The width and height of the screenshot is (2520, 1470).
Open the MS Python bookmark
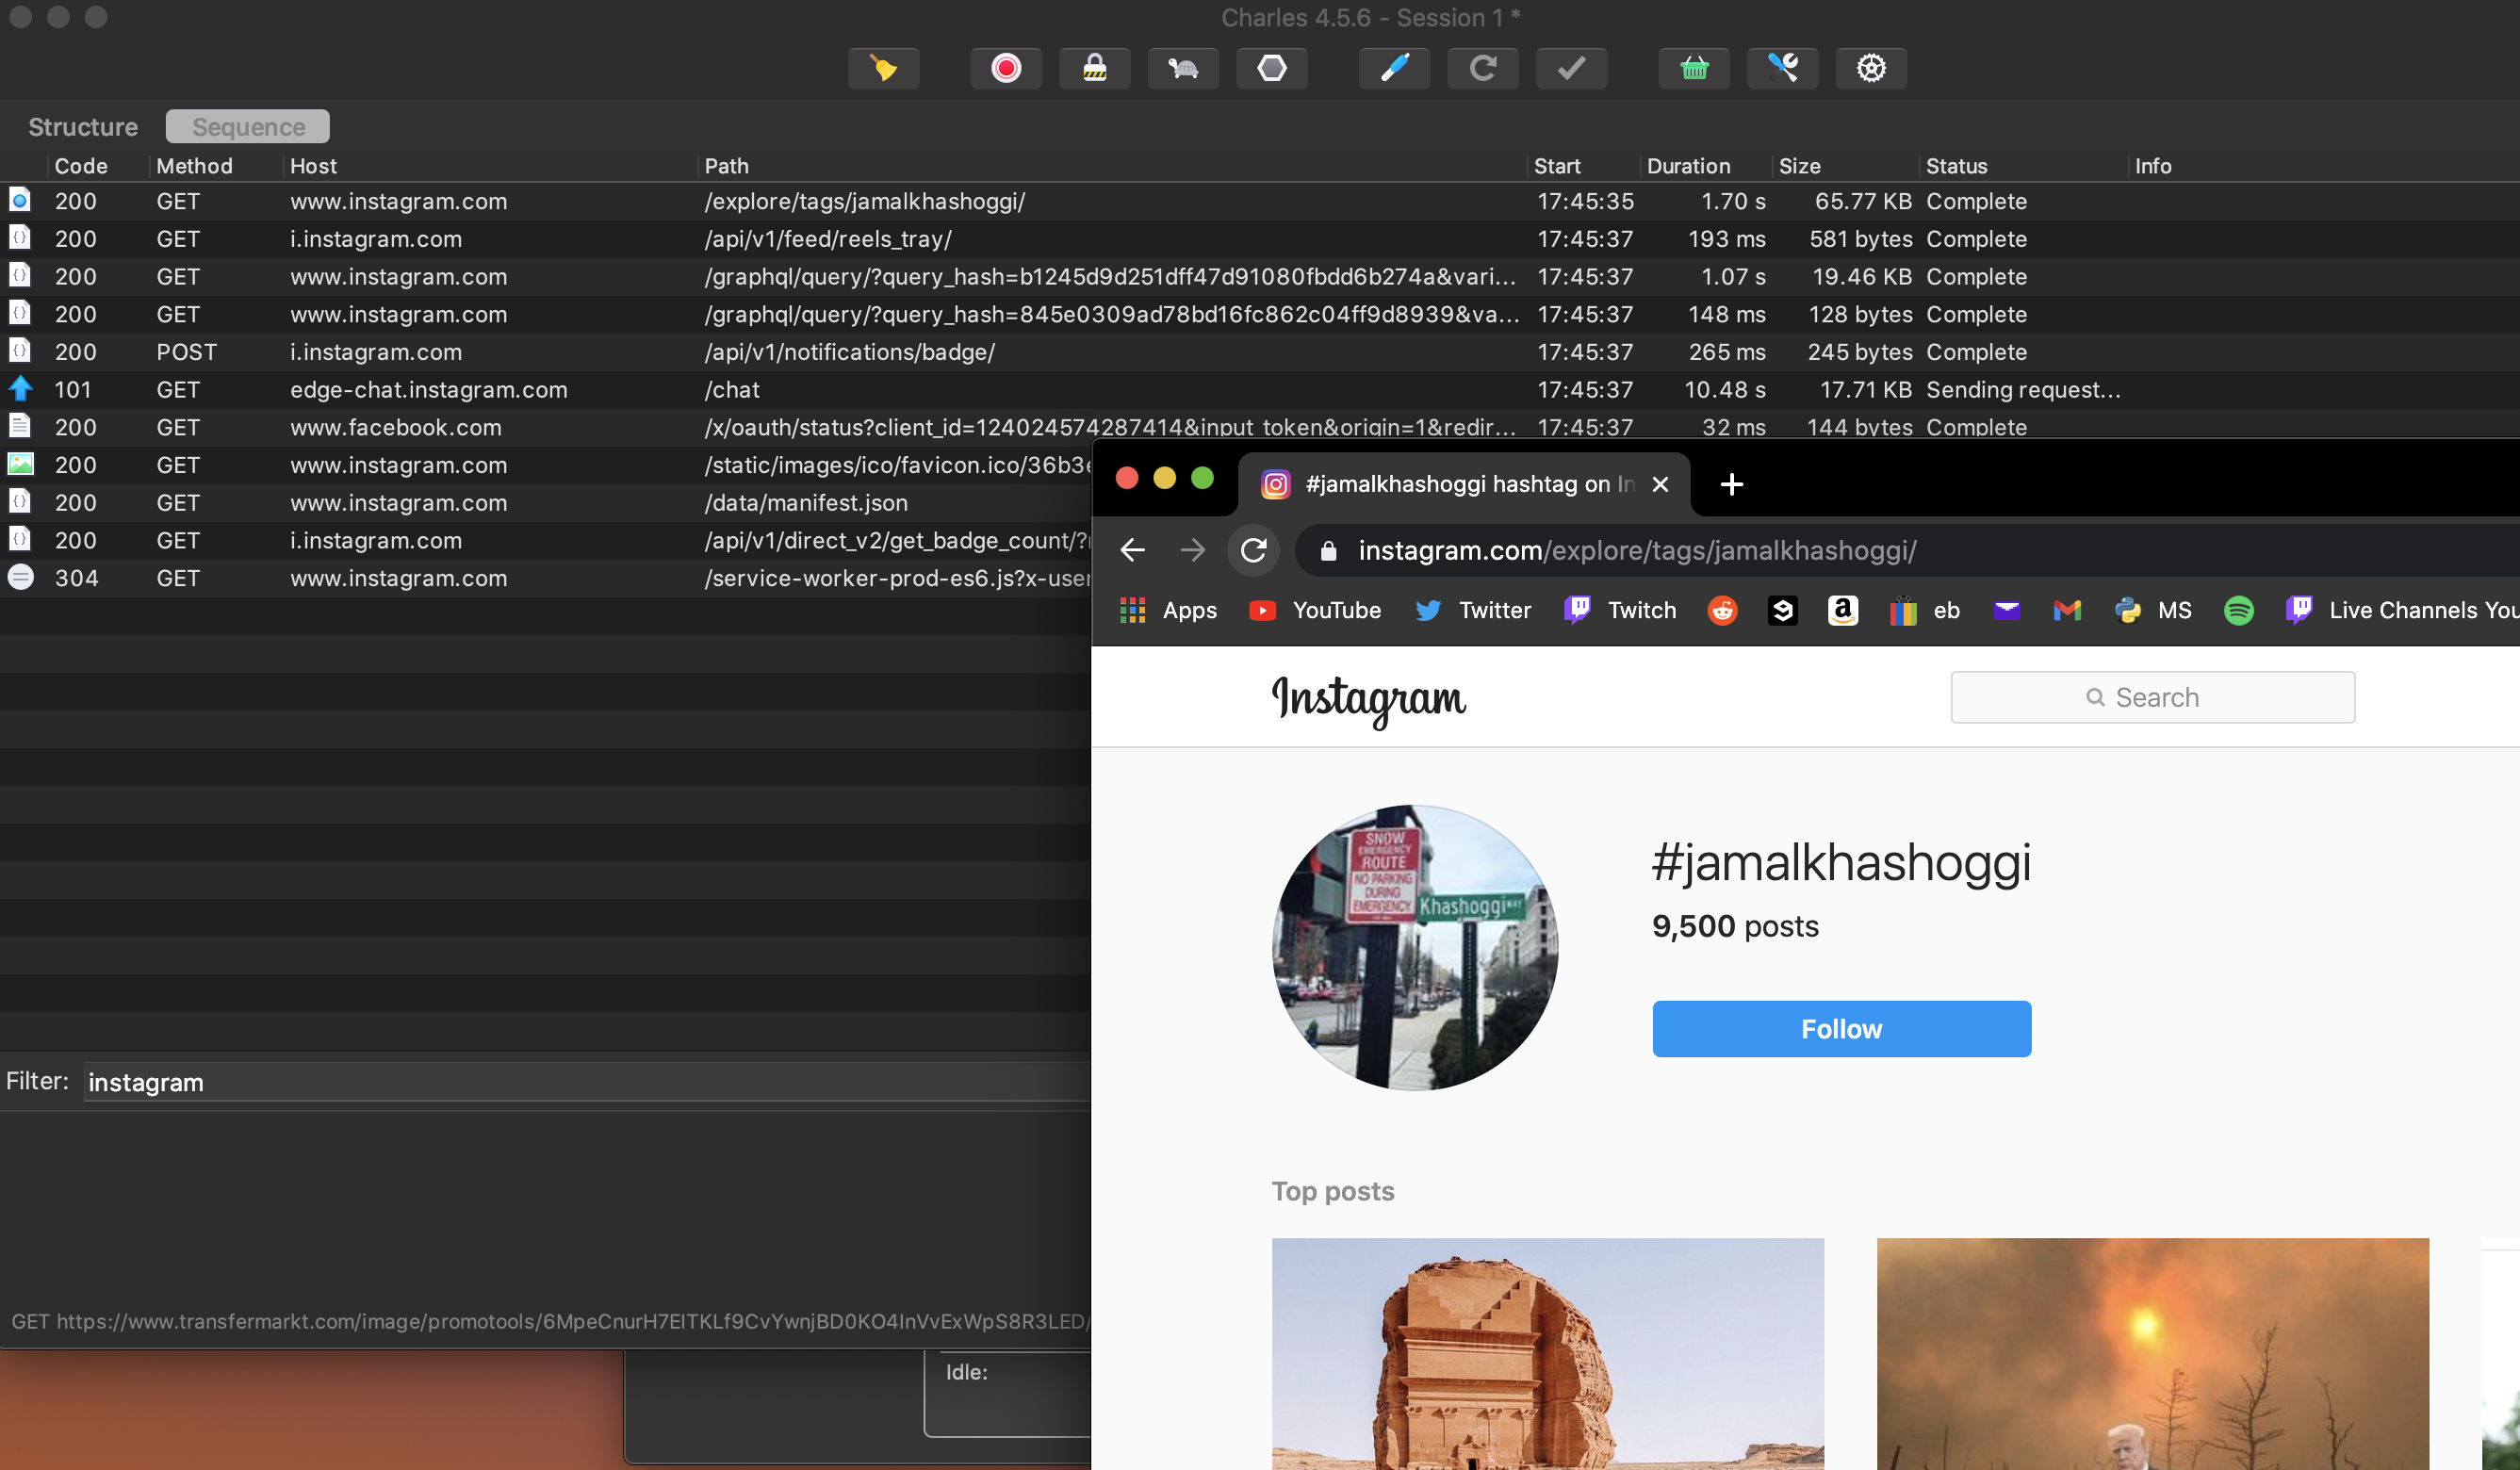pyautogui.click(x=2153, y=610)
